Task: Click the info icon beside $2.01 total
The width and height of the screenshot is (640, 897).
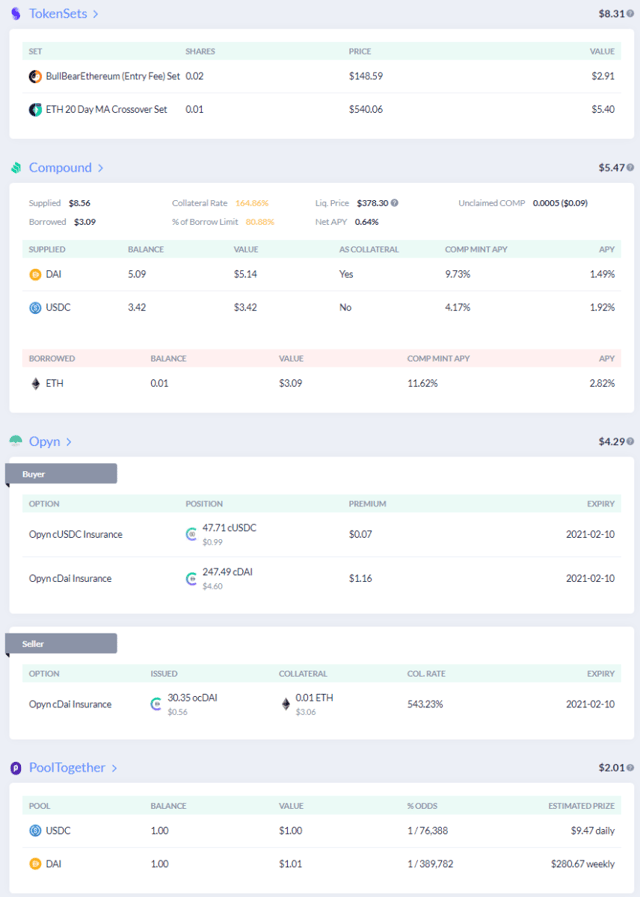Action: click(630, 768)
